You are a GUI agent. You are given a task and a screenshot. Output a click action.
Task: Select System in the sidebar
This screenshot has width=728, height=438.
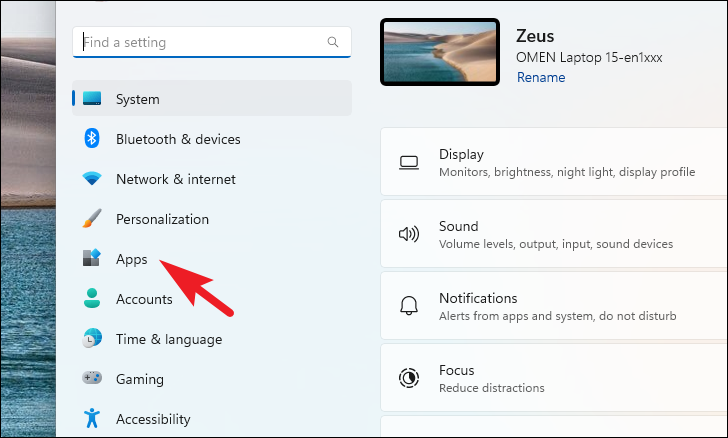click(x=212, y=98)
